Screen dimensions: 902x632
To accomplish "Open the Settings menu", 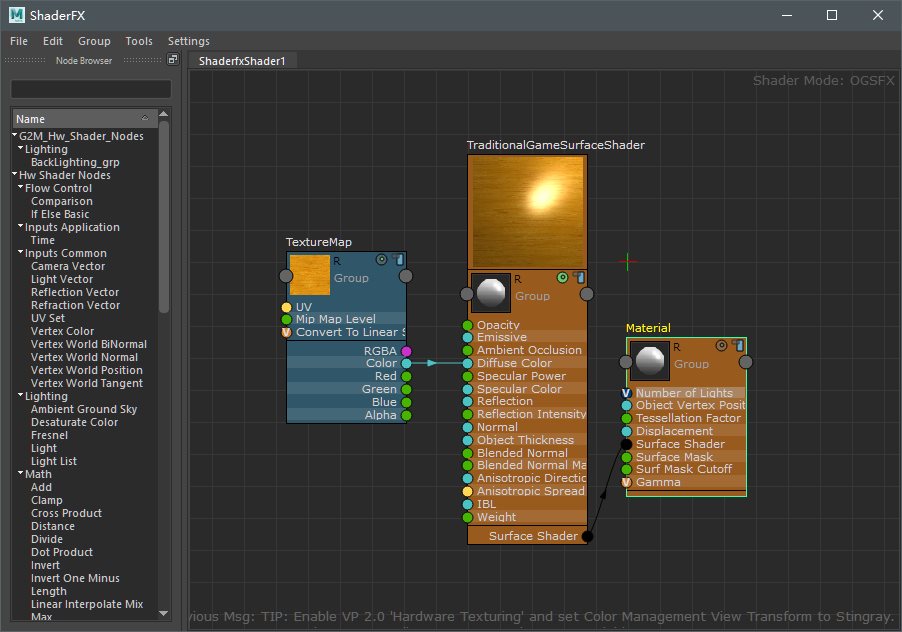I will [x=188, y=41].
